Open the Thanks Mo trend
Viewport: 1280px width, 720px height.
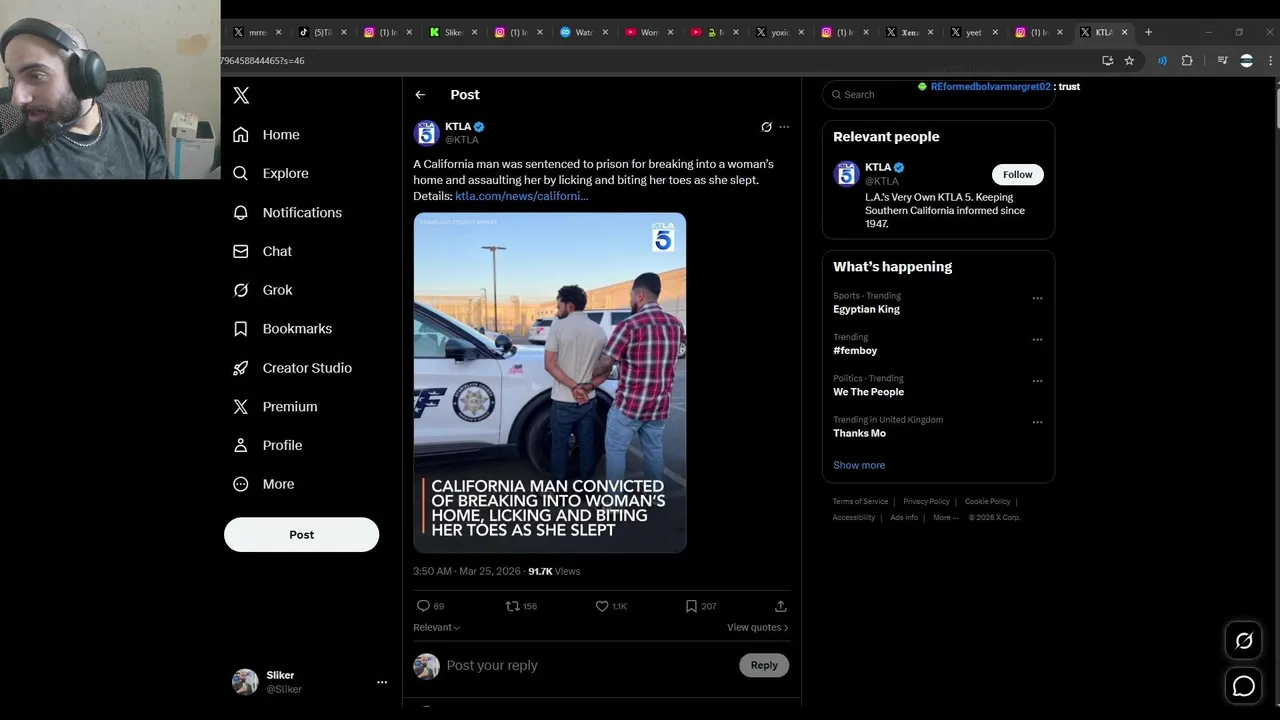(x=859, y=433)
